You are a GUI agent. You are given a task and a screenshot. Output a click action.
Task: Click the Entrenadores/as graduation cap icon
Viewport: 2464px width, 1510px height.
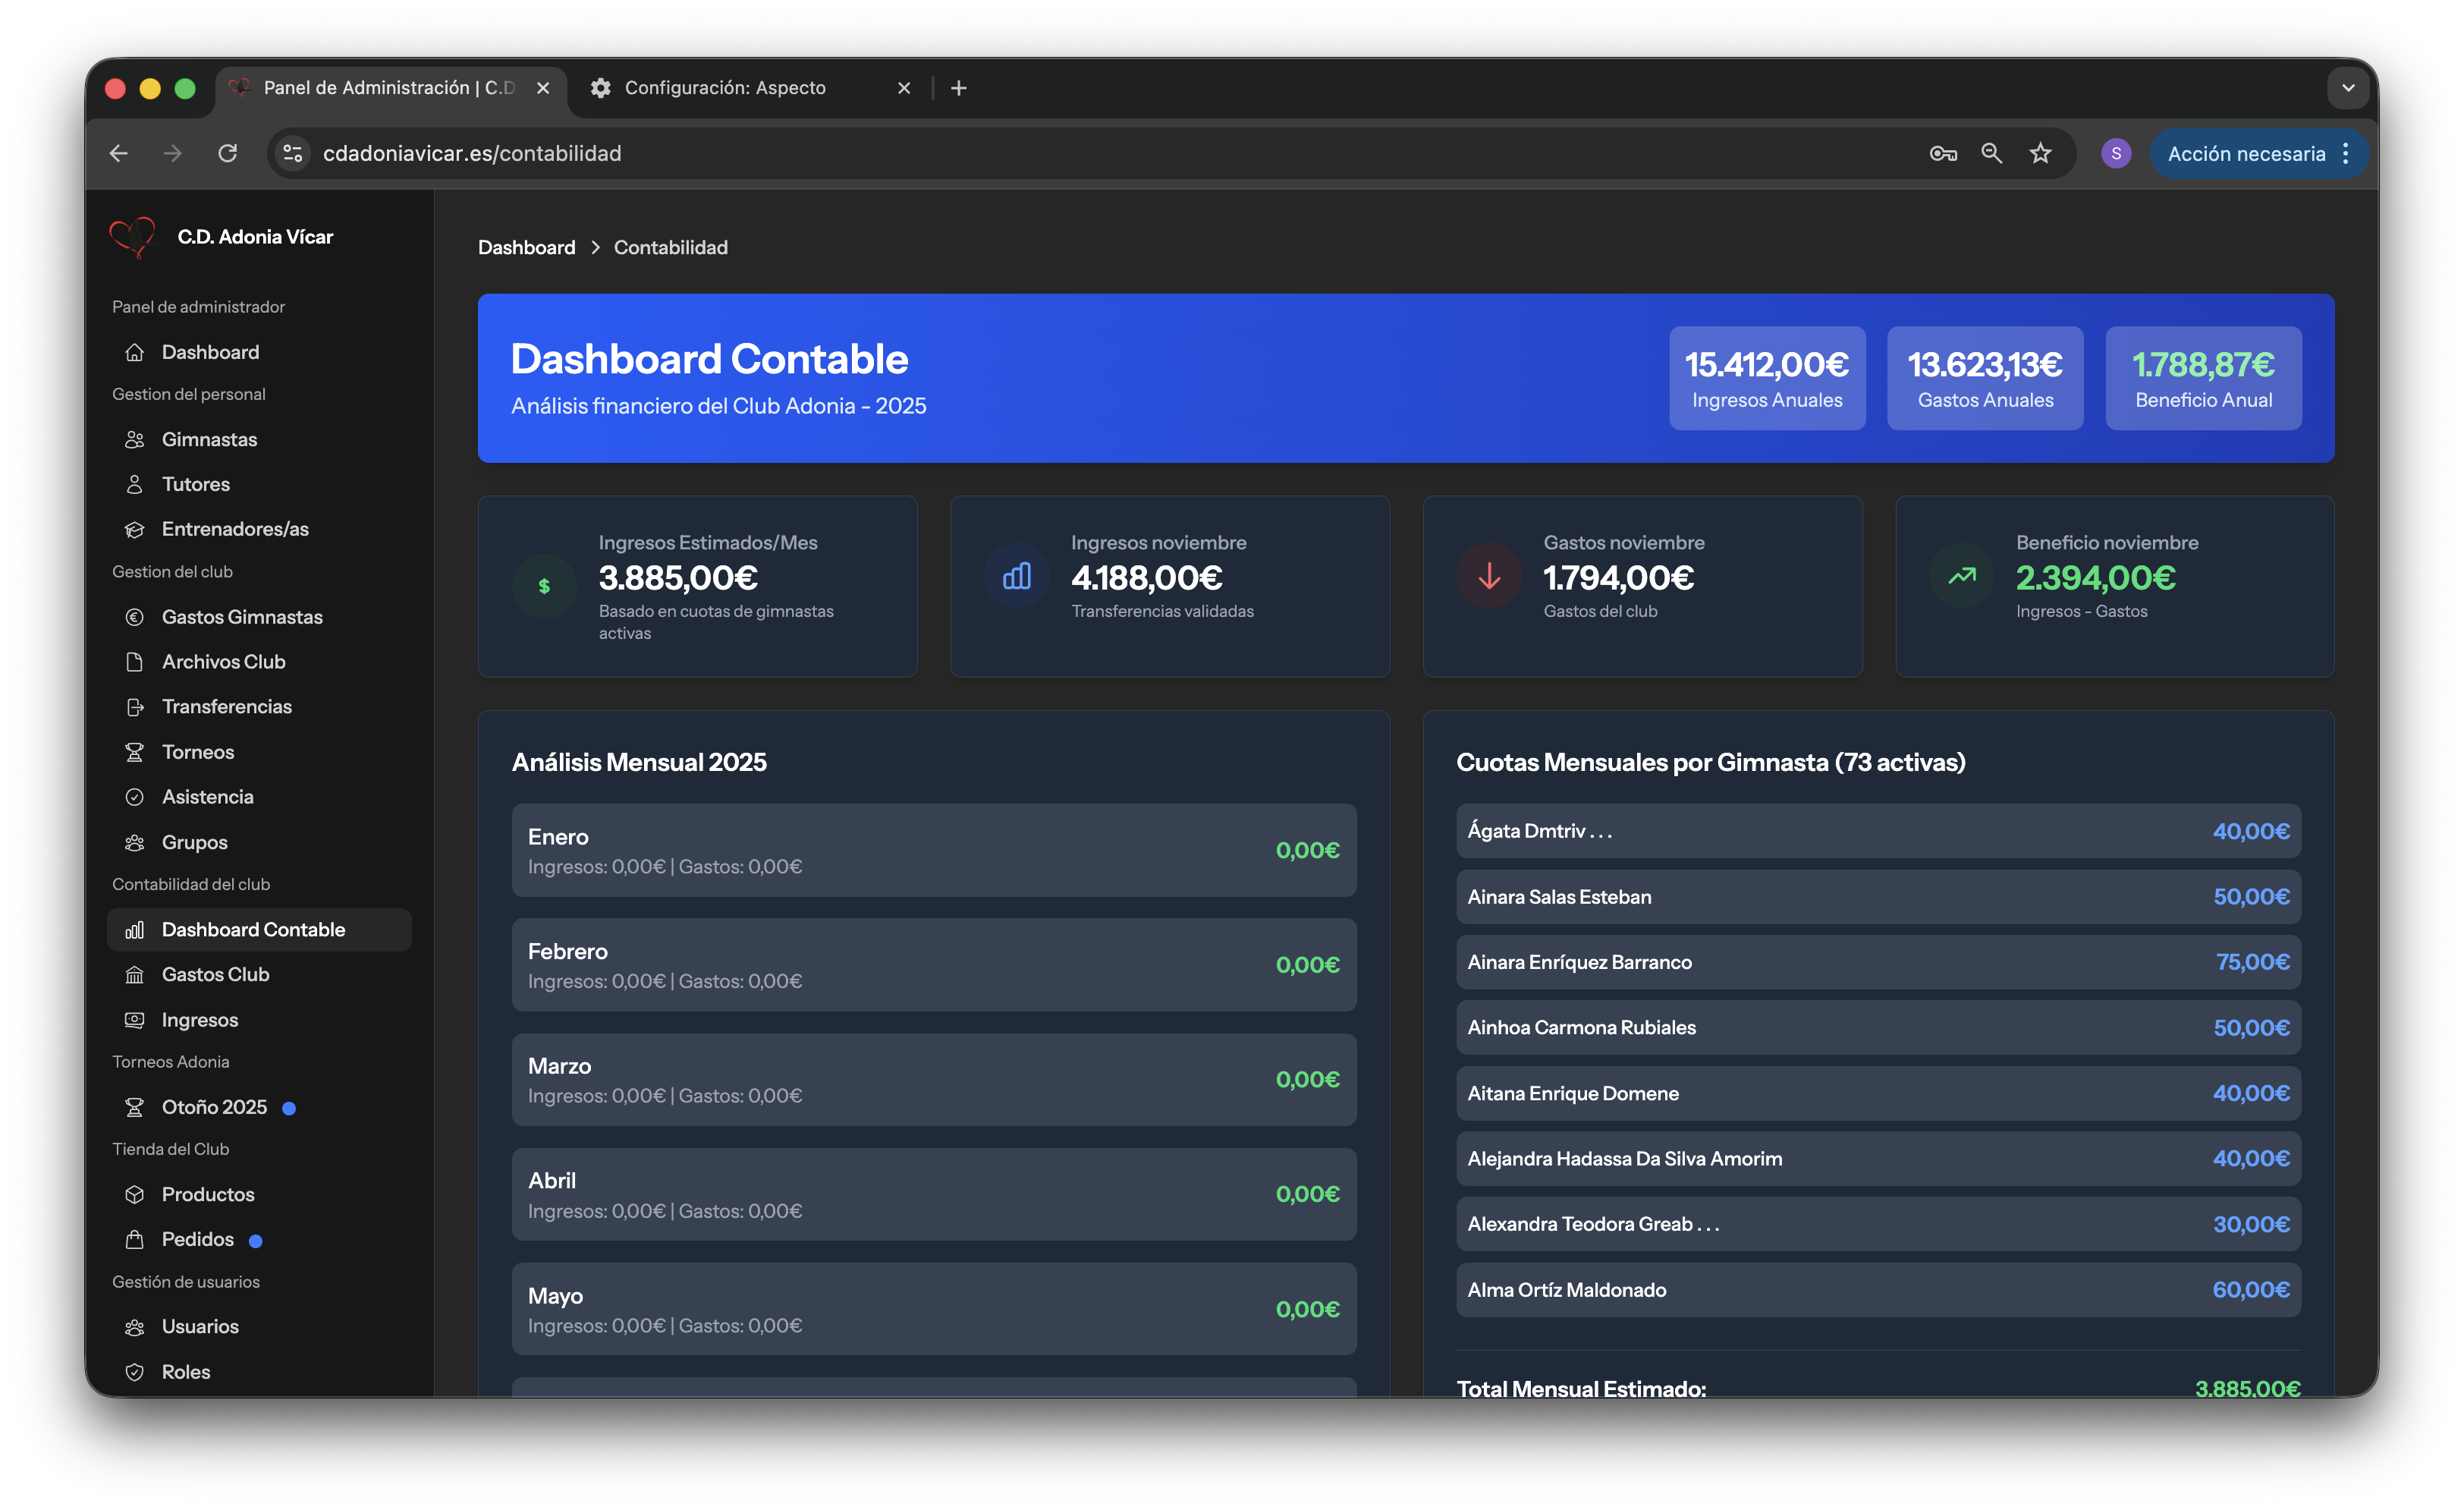(135, 529)
